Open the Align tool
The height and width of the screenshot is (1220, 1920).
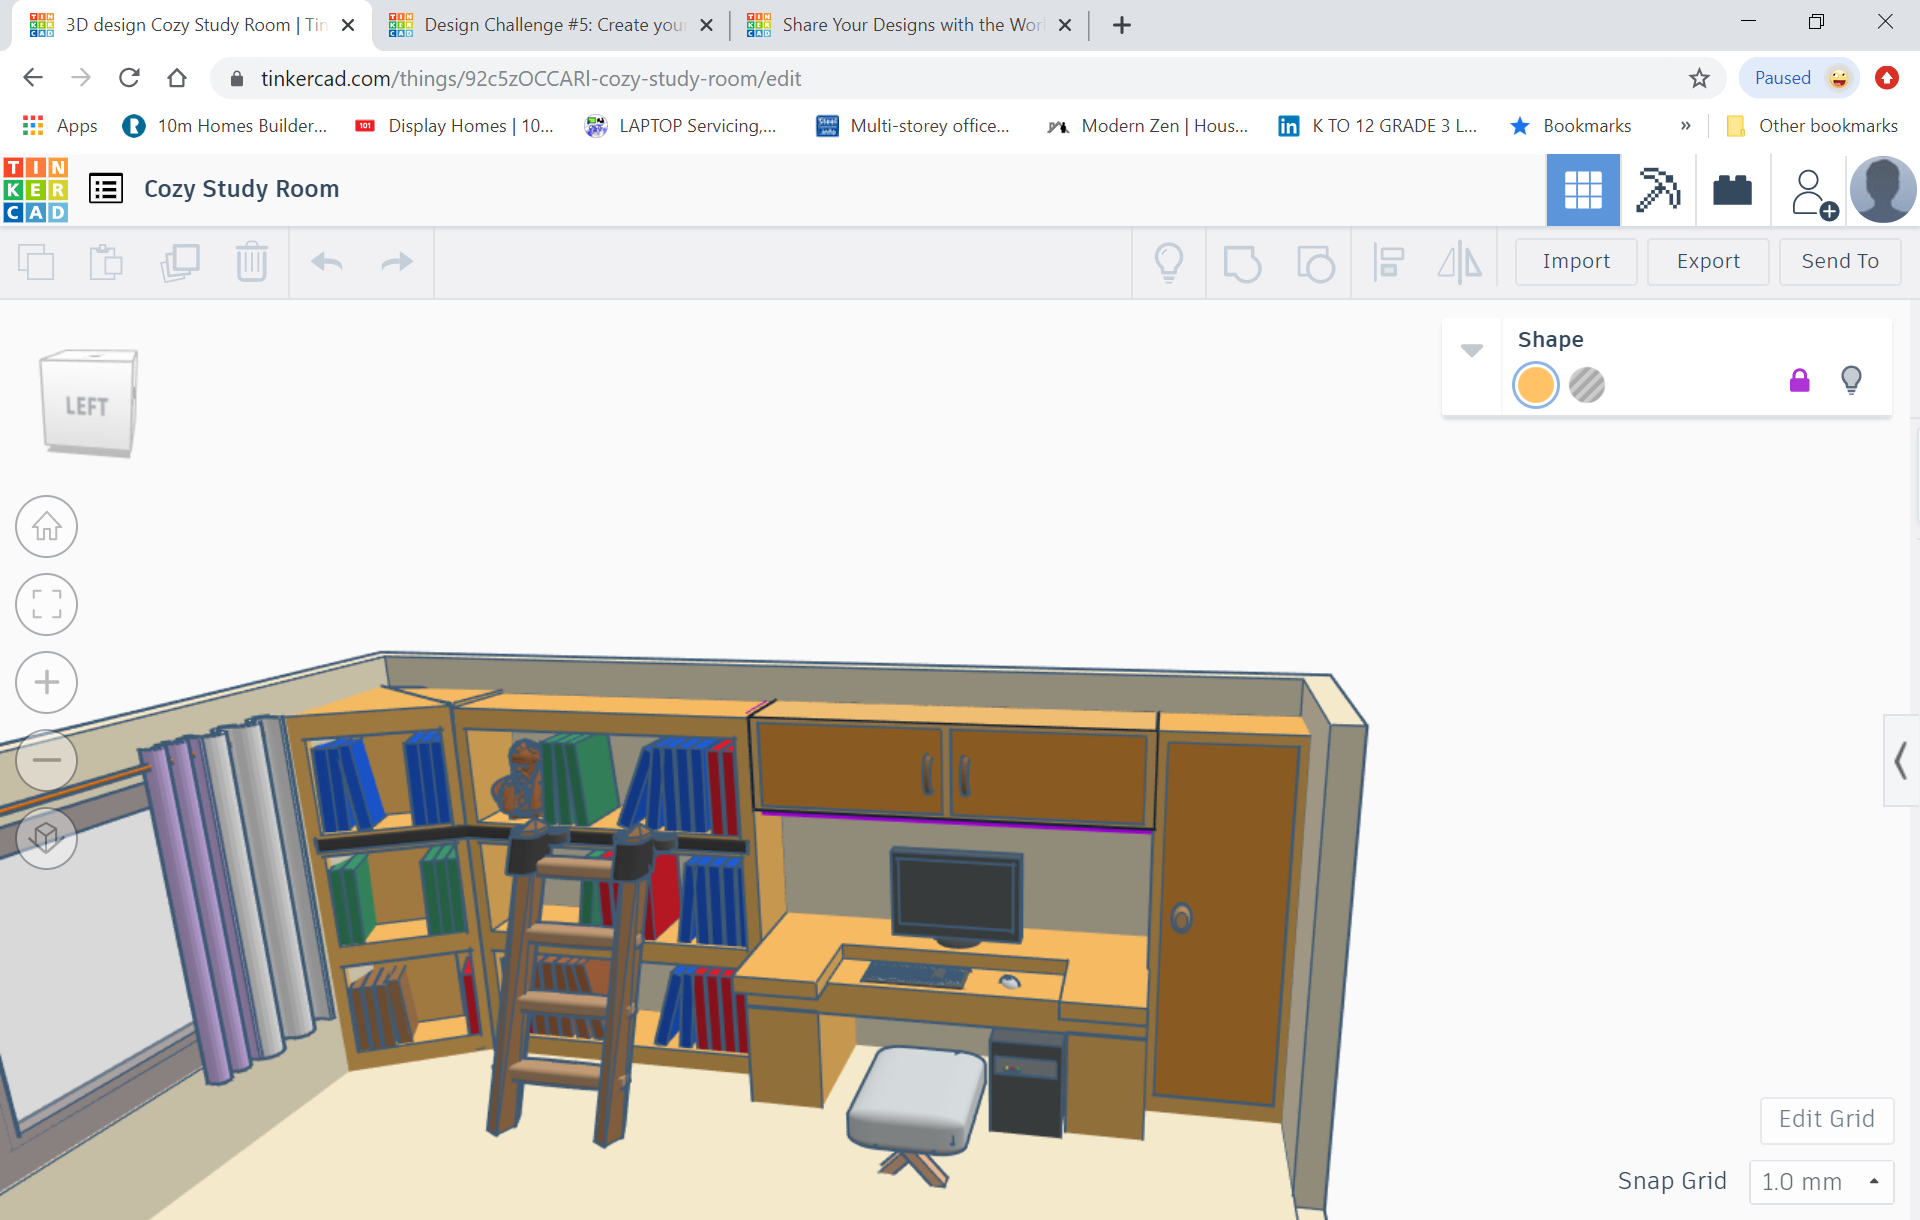point(1389,262)
